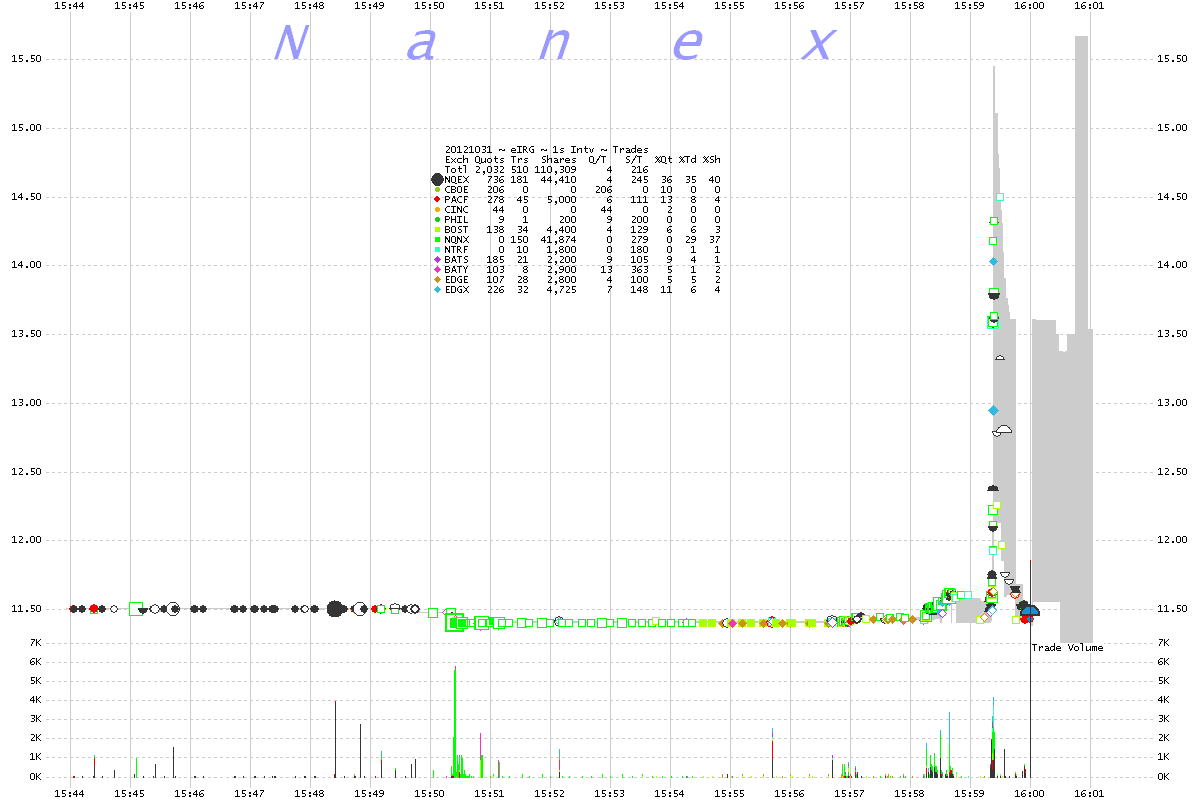Click 16:00 on the bottom time axis
Viewport: 1200px width, 800px height.
(1029, 793)
